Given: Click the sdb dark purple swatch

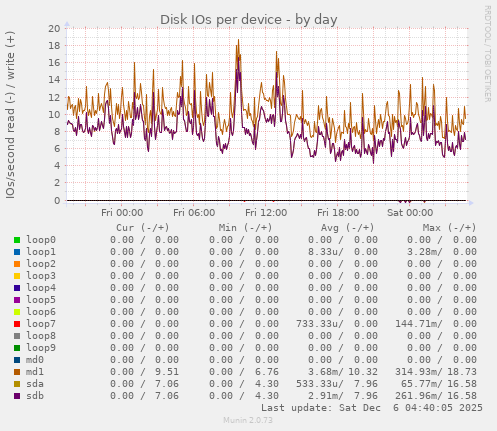Looking at the screenshot, I should point(17,396).
